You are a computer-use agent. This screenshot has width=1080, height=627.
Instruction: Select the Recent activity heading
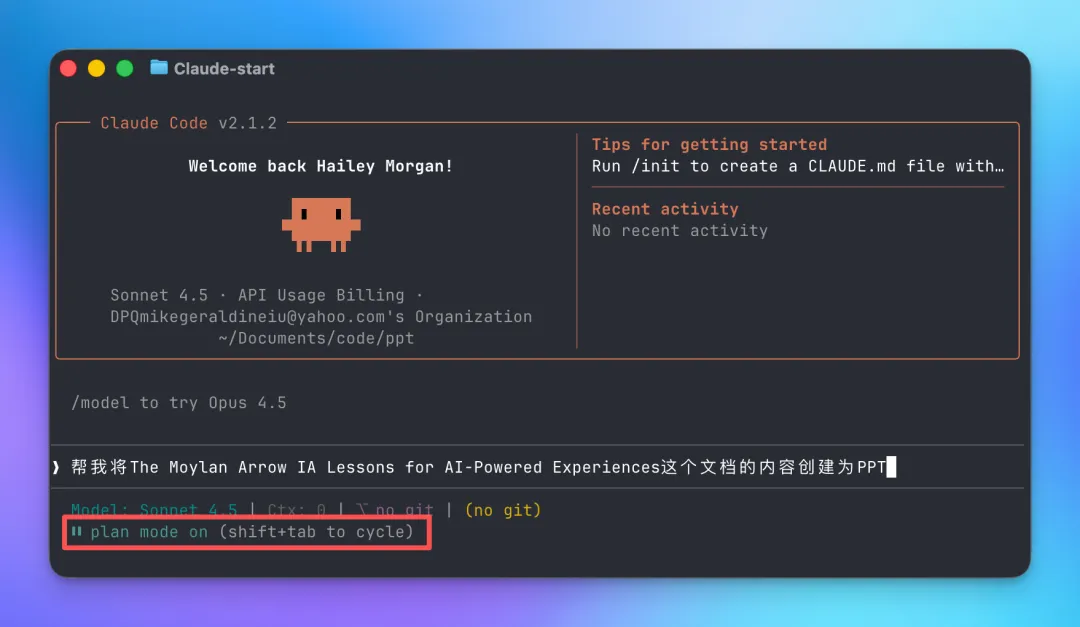(x=665, y=209)
